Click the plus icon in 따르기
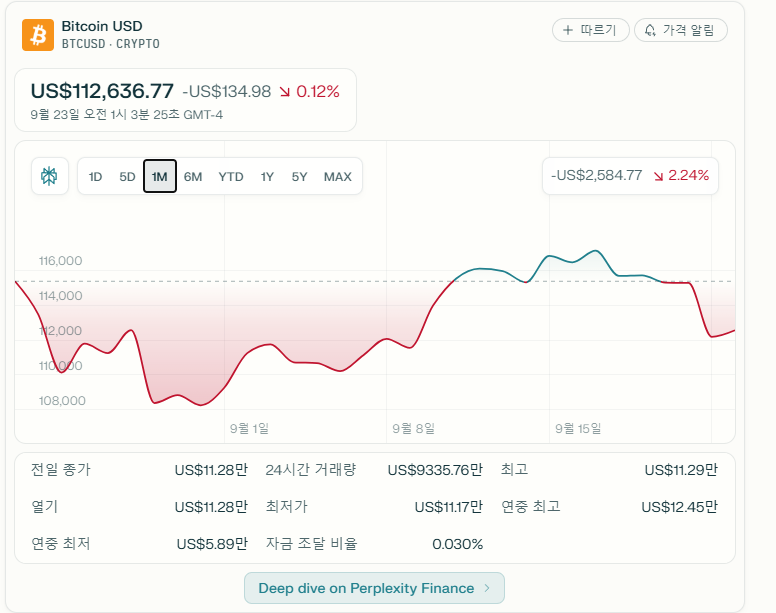Image resolution: width=776 pixels, height=613 pixels. coord(568,30)
